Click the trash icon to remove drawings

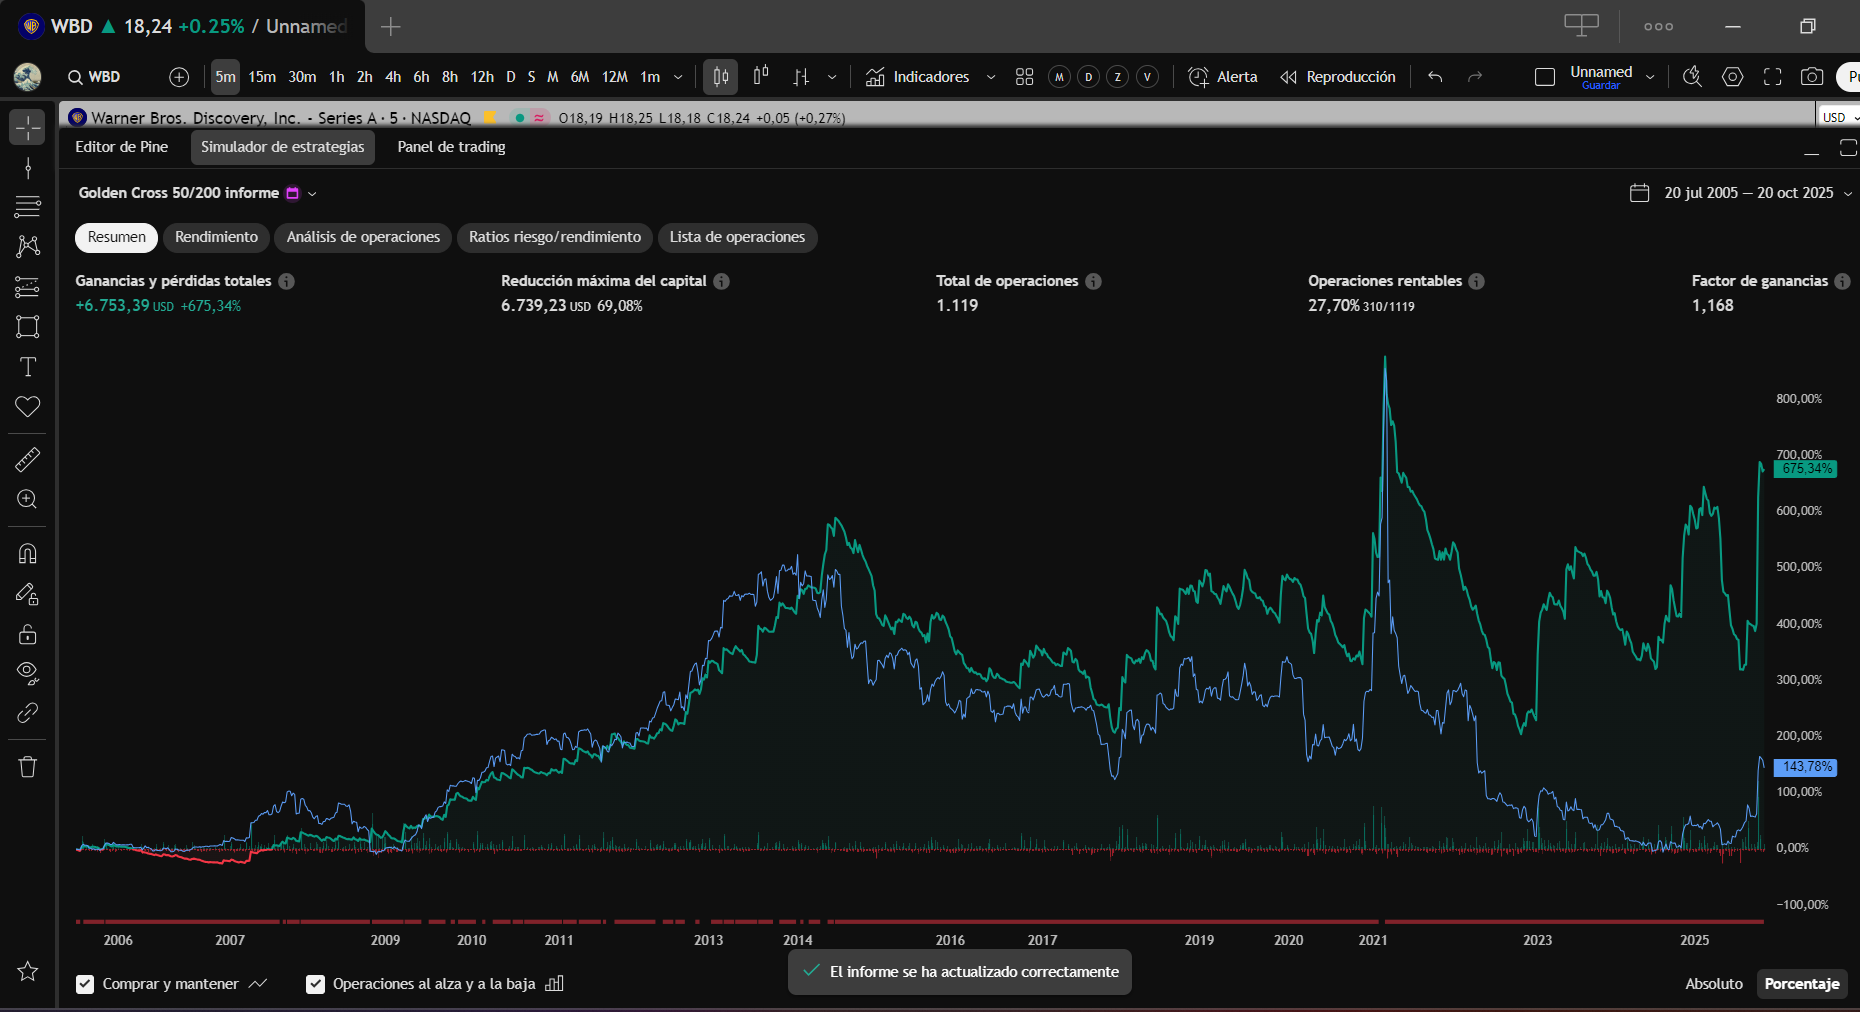(x=28, y=767)
